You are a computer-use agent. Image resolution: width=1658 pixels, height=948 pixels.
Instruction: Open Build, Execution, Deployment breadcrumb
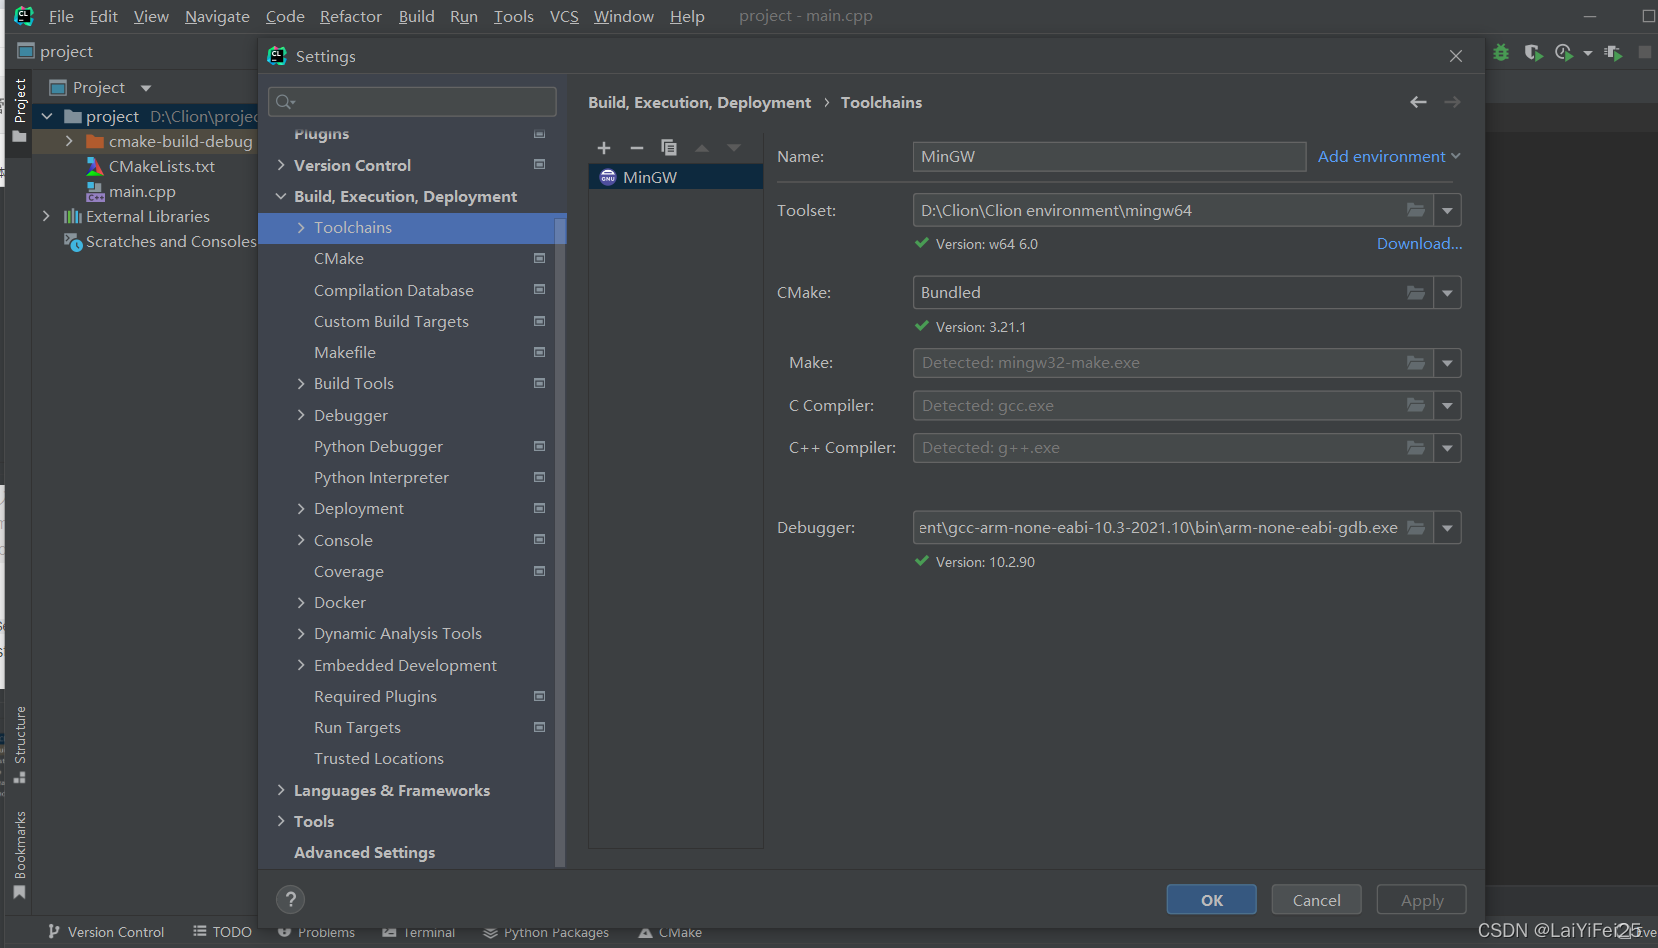[700, 102]
